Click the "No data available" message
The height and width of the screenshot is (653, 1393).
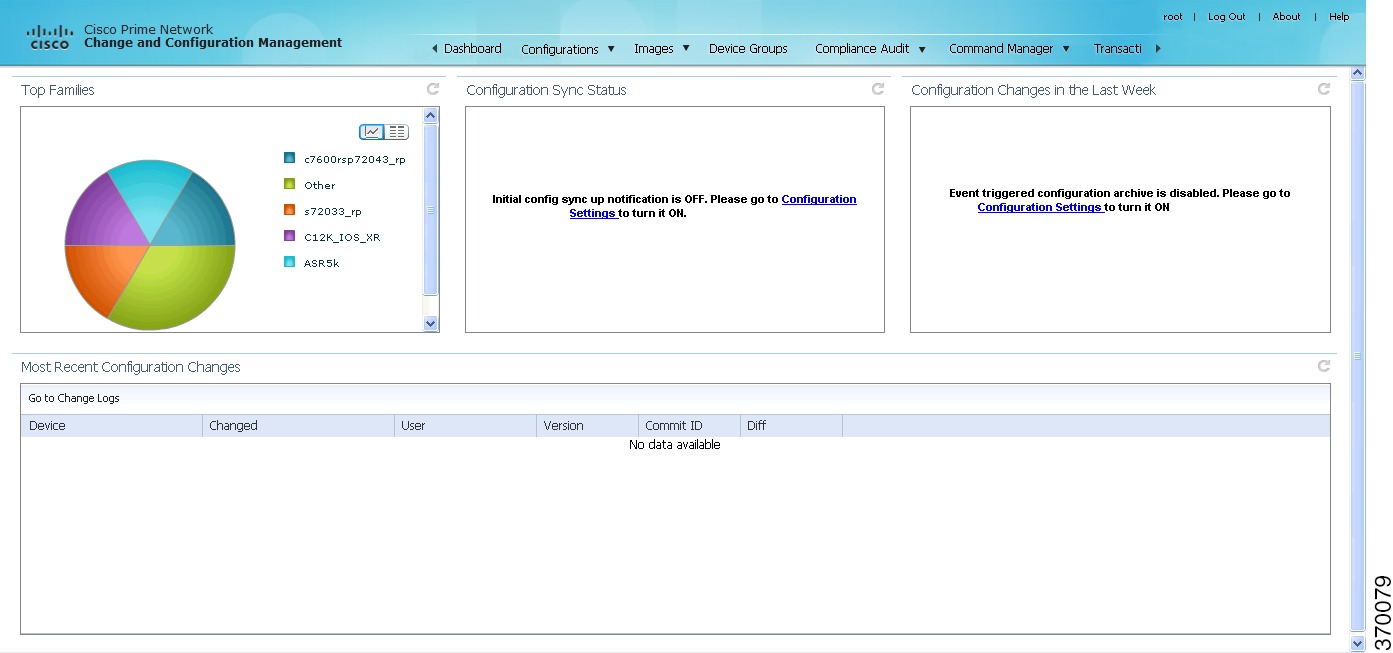675,445
